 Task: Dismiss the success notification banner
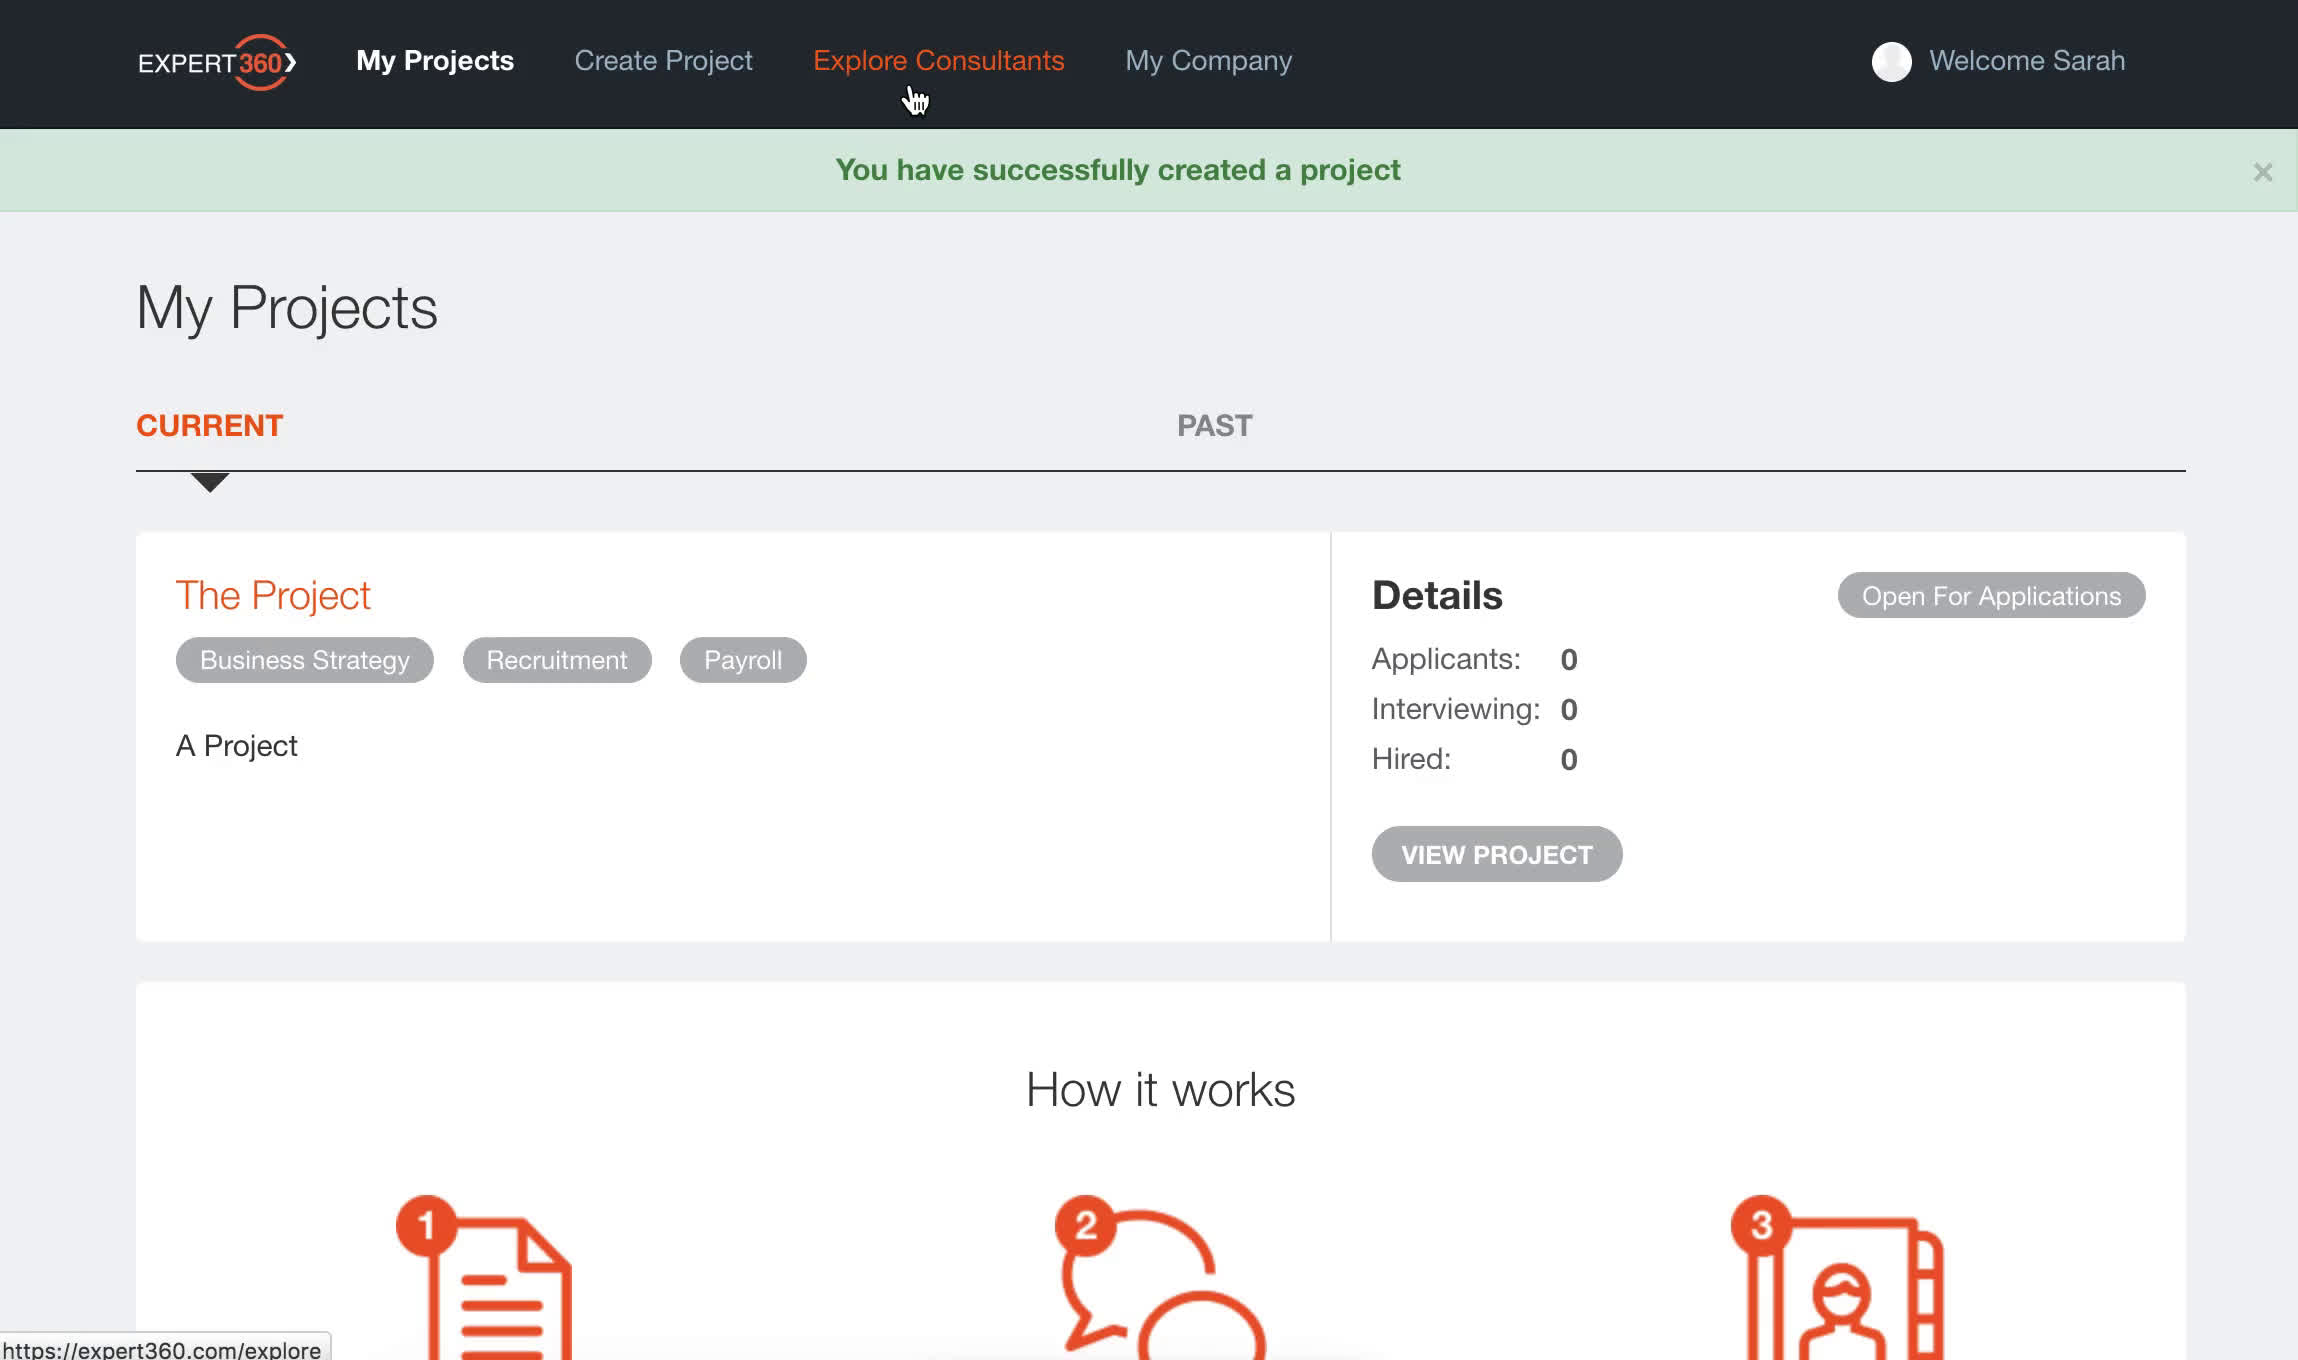tap(2264, 170)
